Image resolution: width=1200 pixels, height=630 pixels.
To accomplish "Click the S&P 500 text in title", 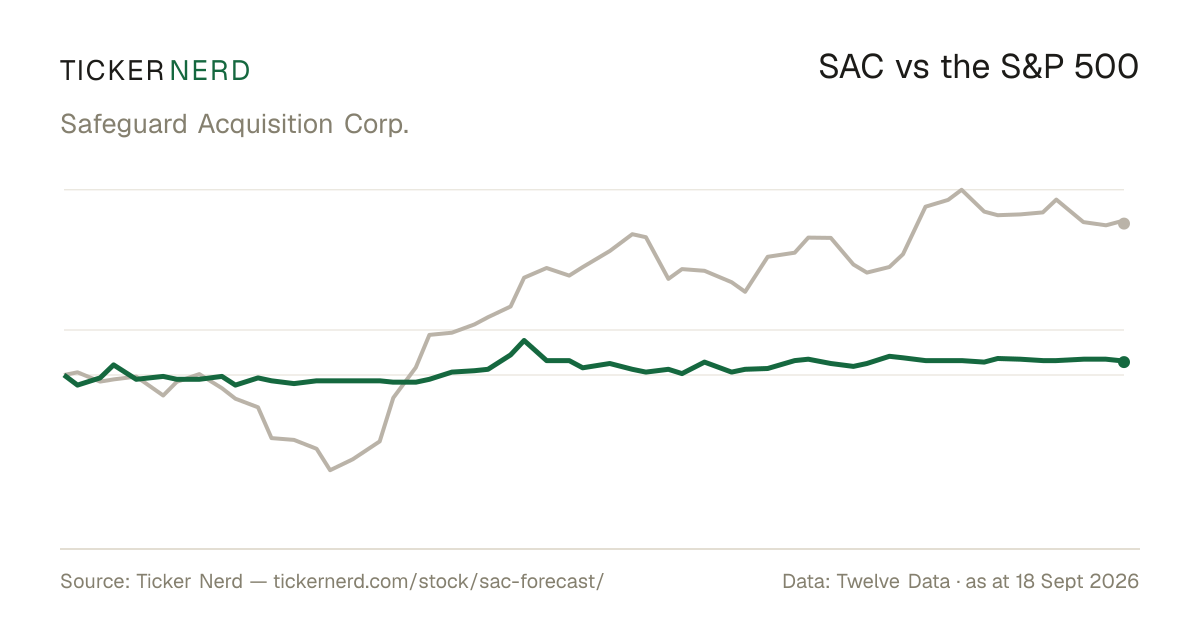I will pyautogui.click(x=1070, y=68).
